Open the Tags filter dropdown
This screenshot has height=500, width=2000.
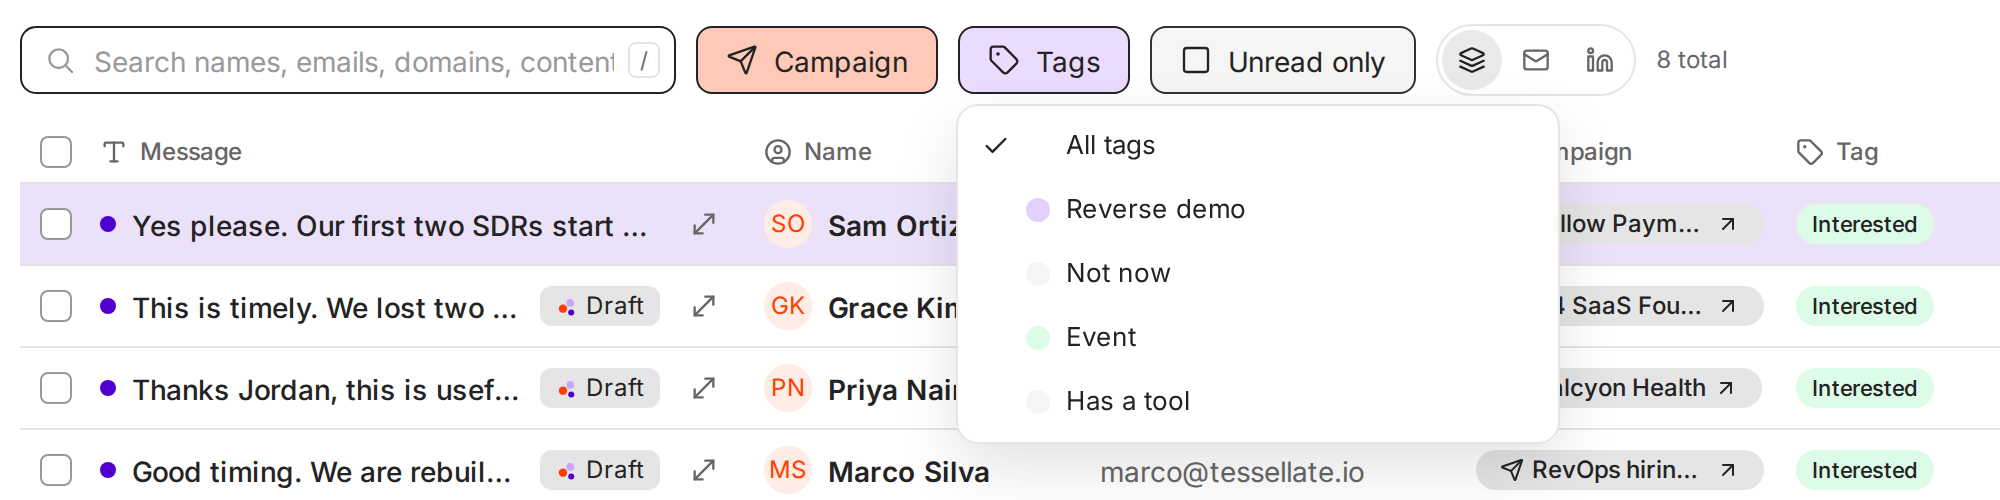coord(1043,60)
